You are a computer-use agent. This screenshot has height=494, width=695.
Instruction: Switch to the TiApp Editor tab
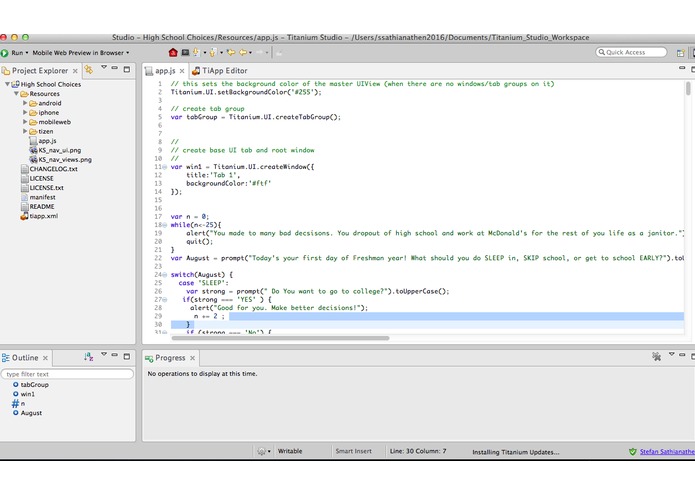(x=220, y=70)
